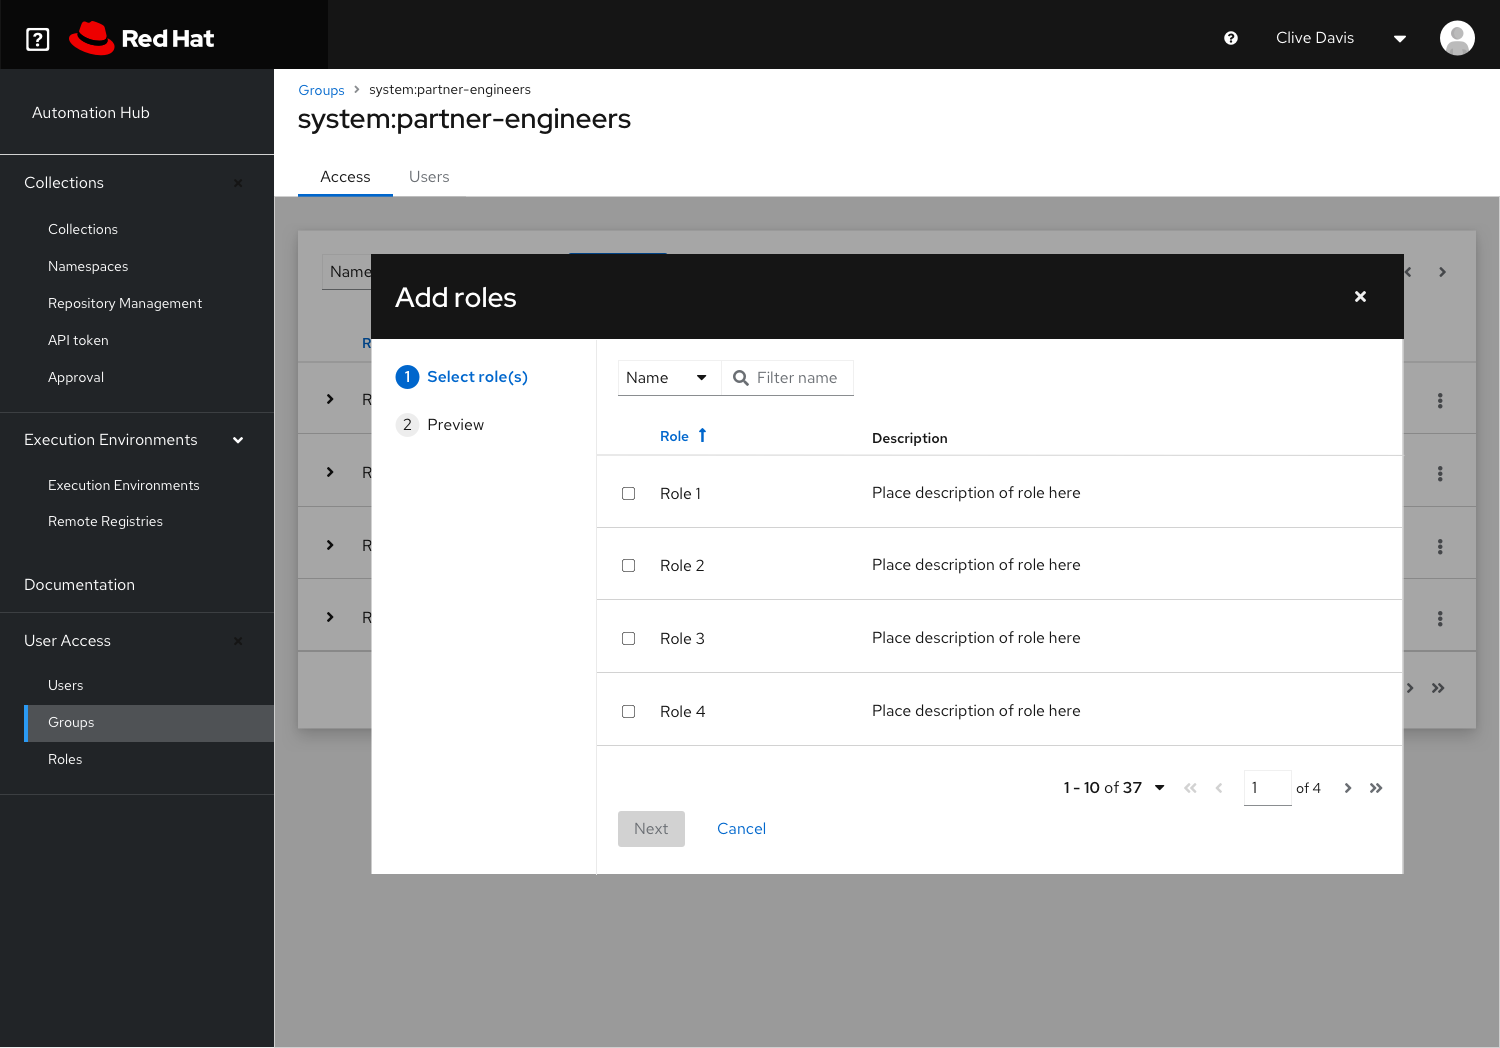The width and height of the screenshot is (1500, 1048).
Task: Open the help circle icon in top bar
Action: tap(1231, 38)
